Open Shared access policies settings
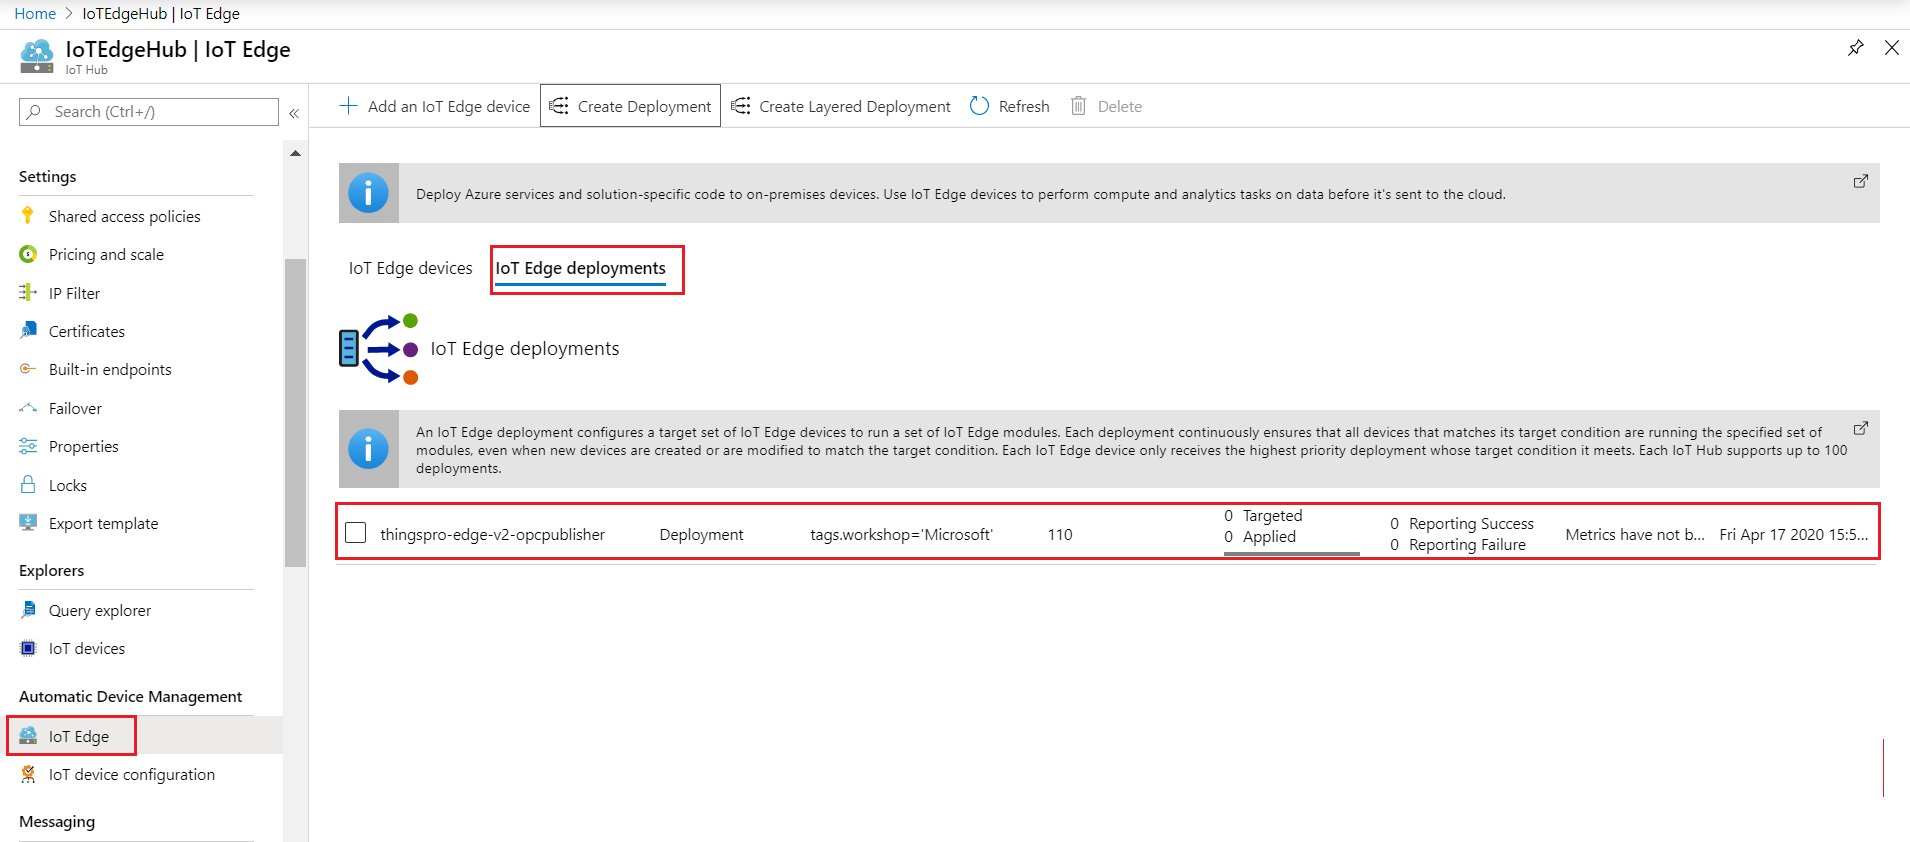The width and height of the screenshot is (1910, 842). [124, 216]
